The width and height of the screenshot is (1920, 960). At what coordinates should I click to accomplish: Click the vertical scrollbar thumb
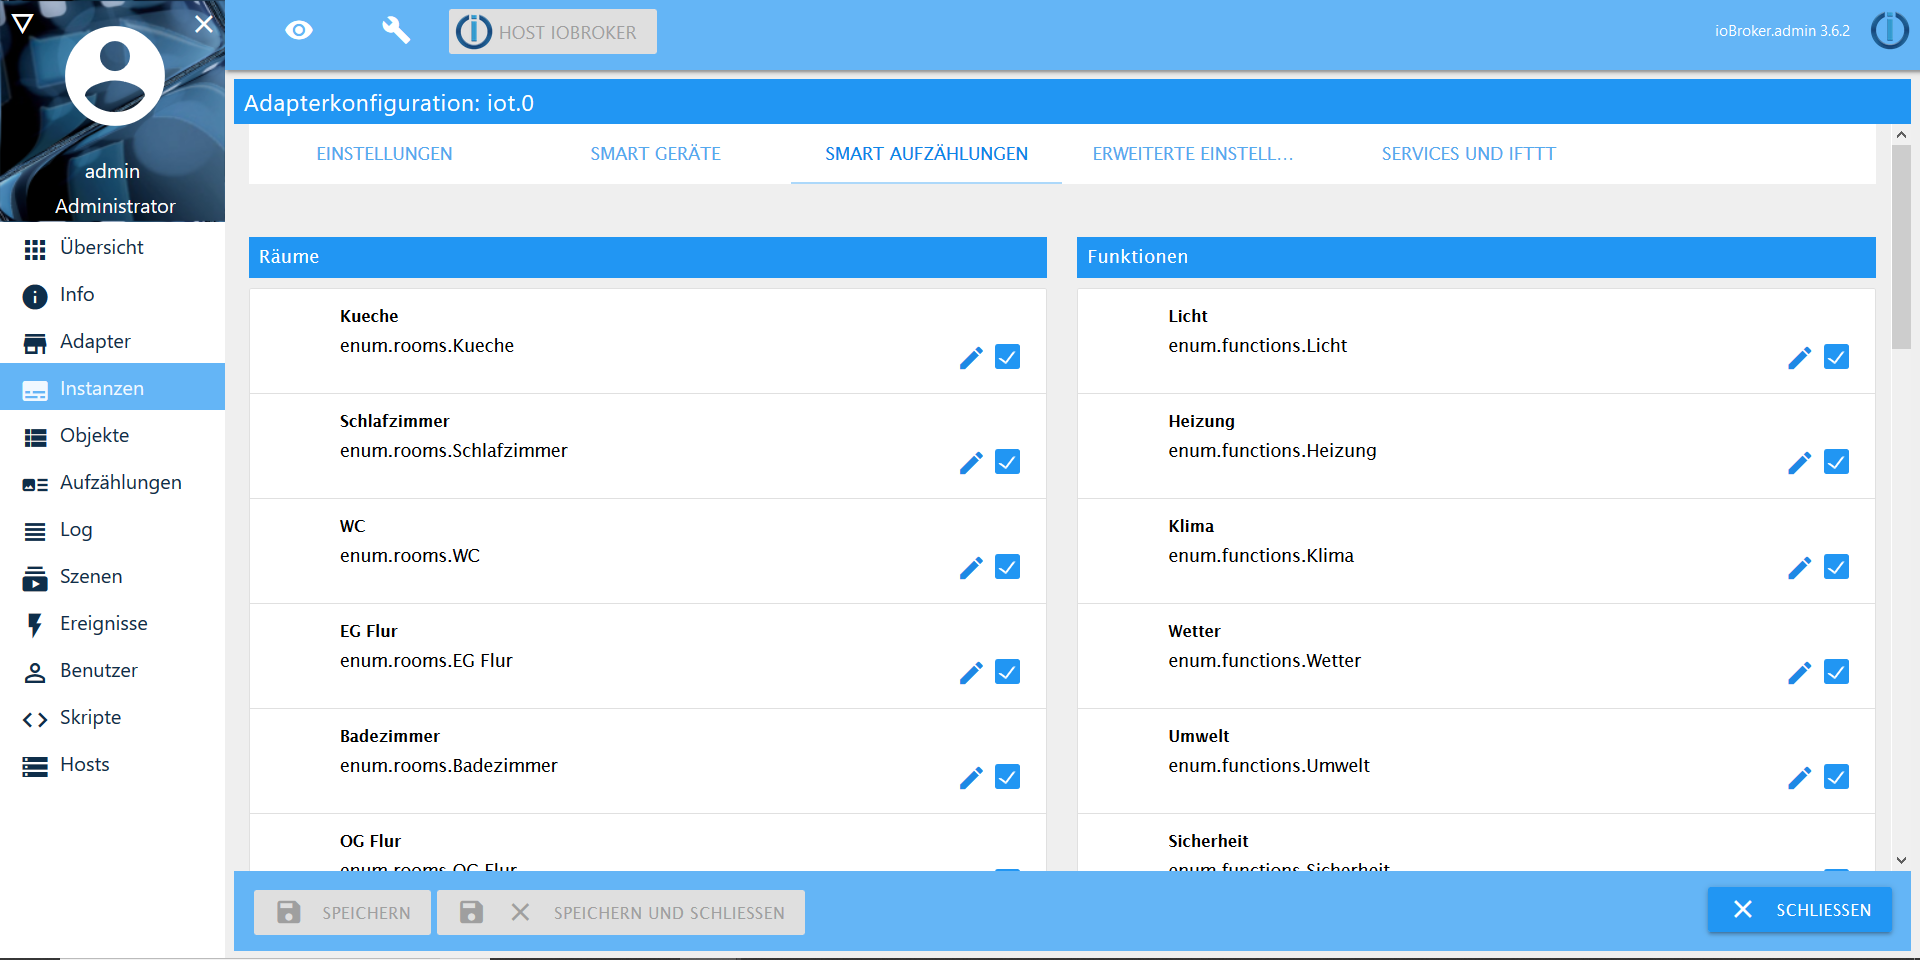coord(1901,247)
